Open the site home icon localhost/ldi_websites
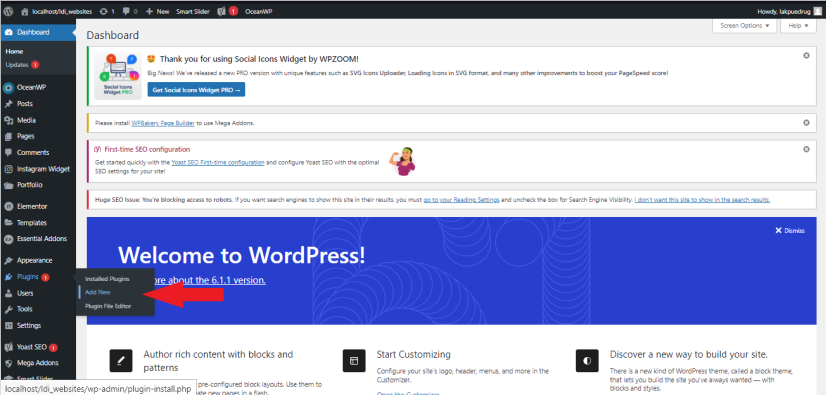Screen dimensions: 826x395 tap(25, 11)
